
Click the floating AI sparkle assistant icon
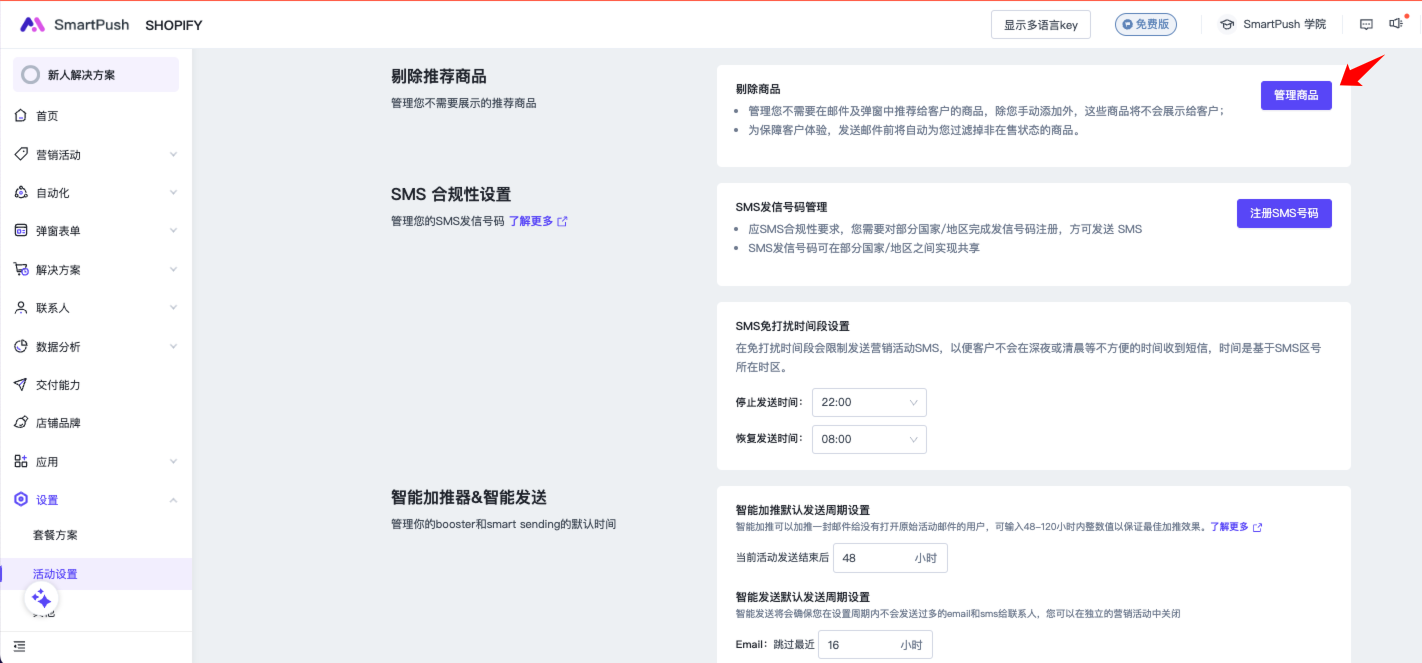pyautogui.click(x=42, y=599)
